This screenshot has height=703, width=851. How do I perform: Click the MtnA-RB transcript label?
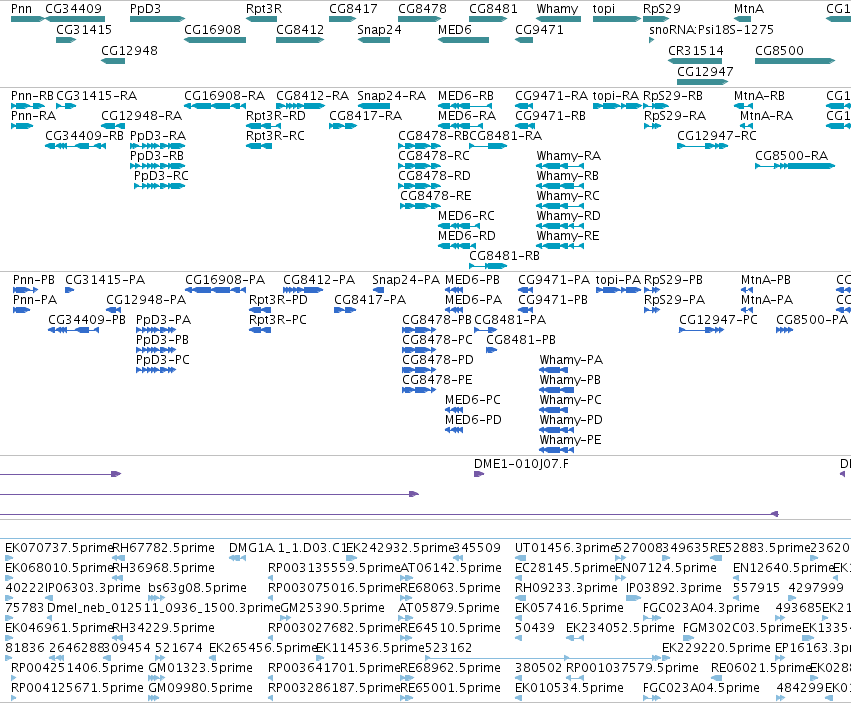(x=759, y=96)
